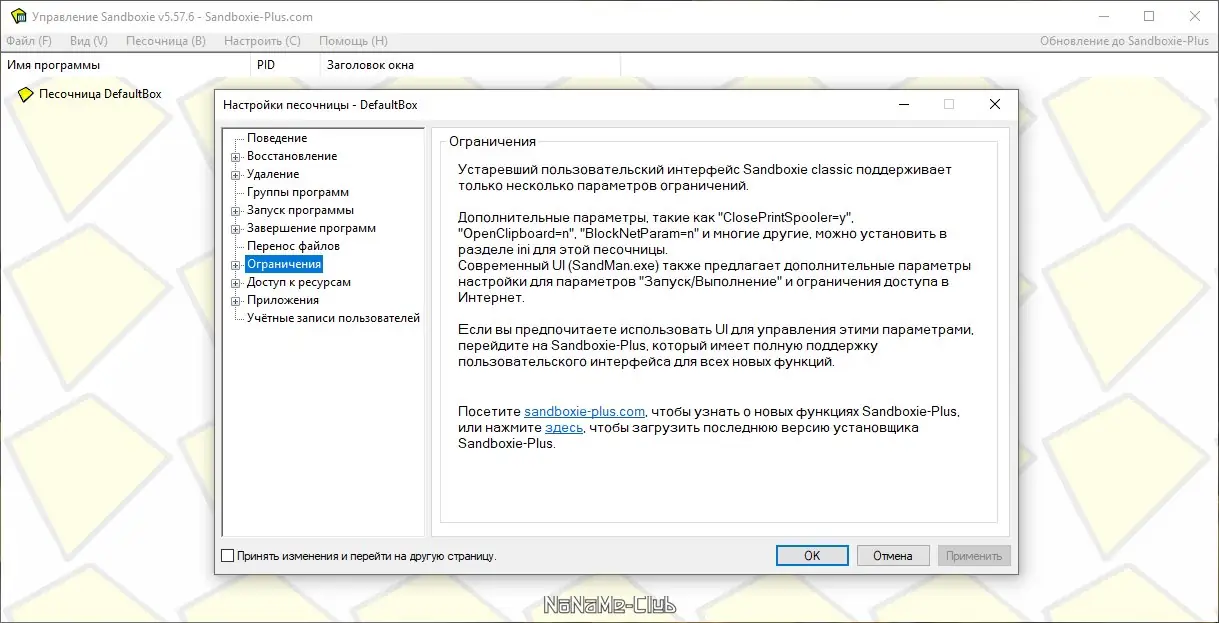This screenshot has height=623, width=1219.
Task: Select Удаление in settings tree
Action: (273, 174)
